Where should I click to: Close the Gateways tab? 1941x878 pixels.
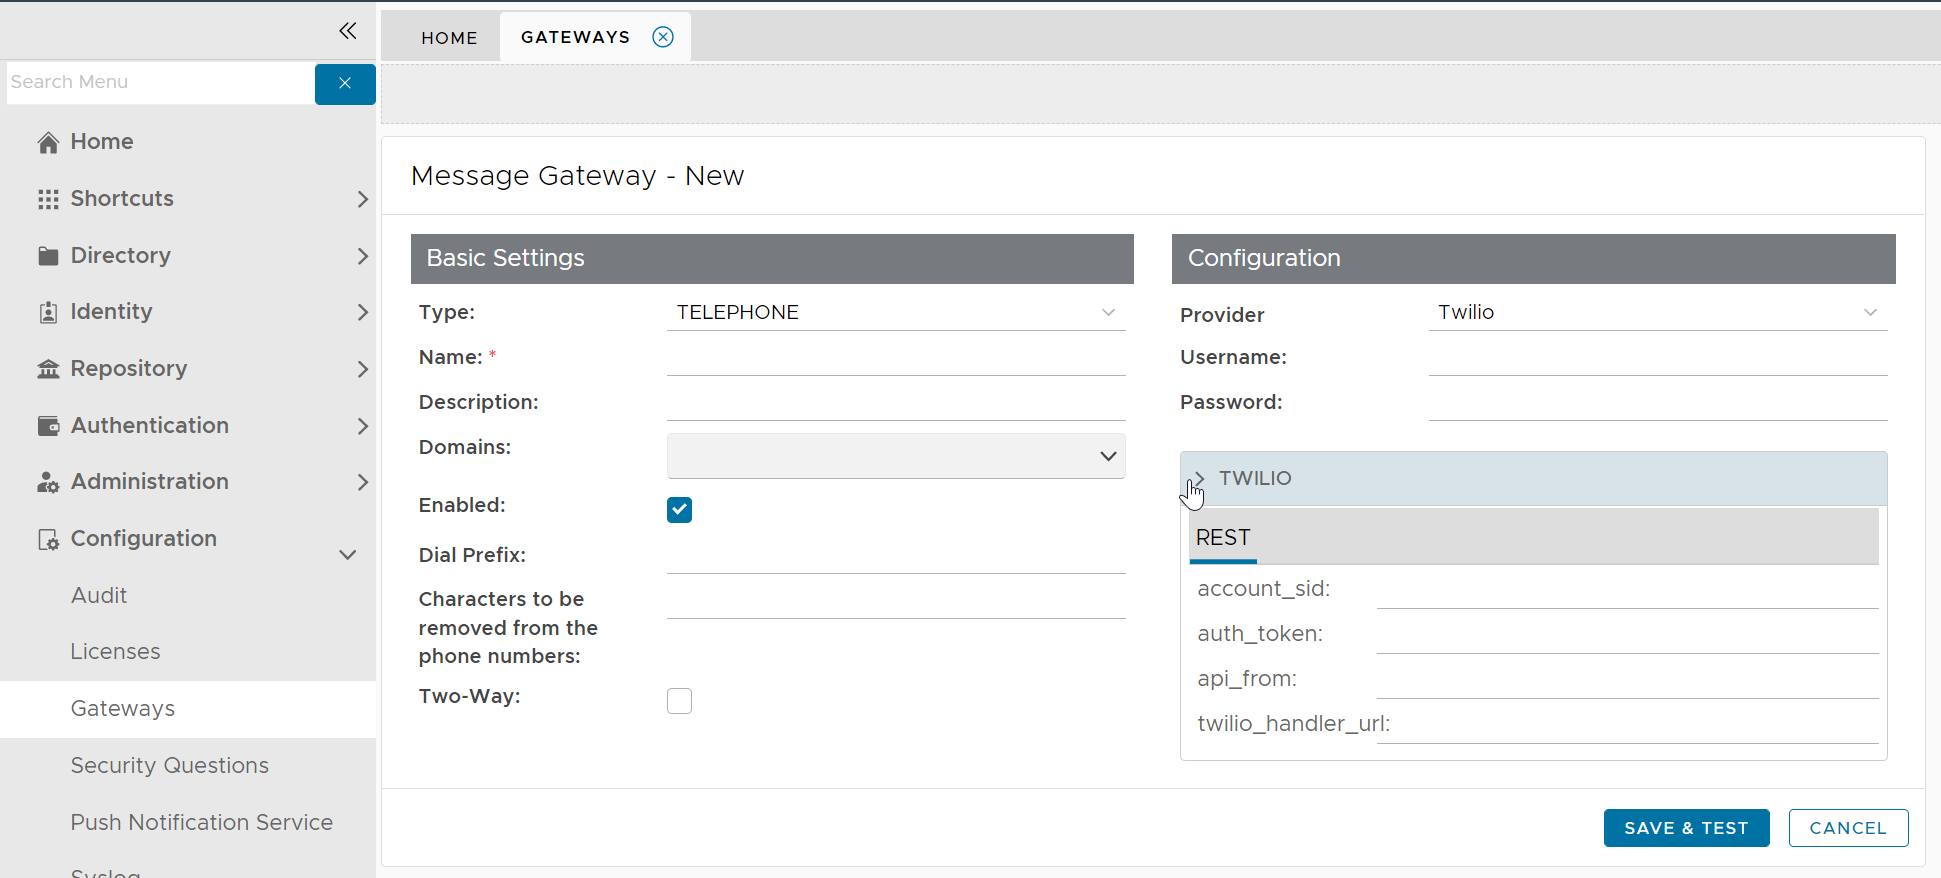(x=663, y=37)
